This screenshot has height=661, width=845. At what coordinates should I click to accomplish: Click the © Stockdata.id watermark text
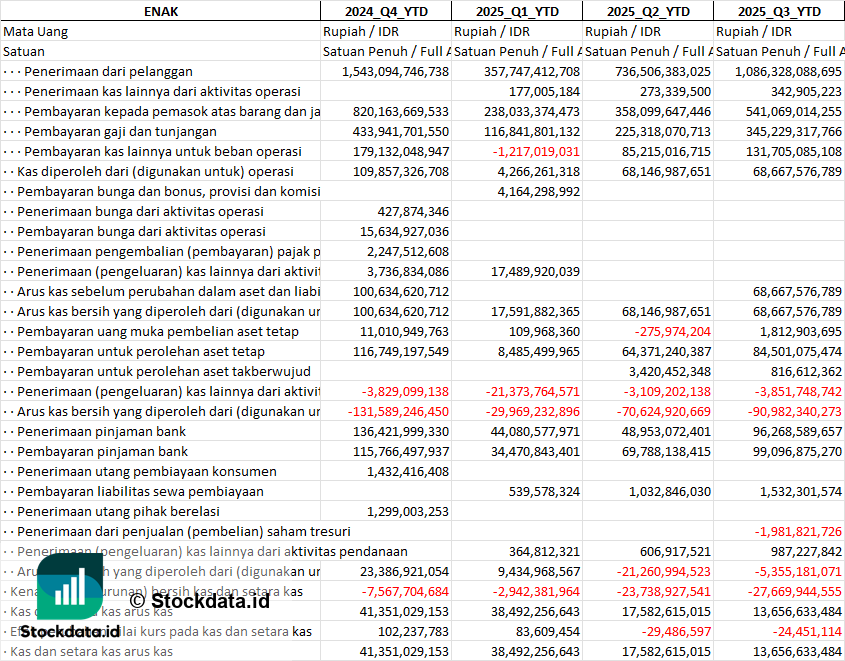(199, 600)
